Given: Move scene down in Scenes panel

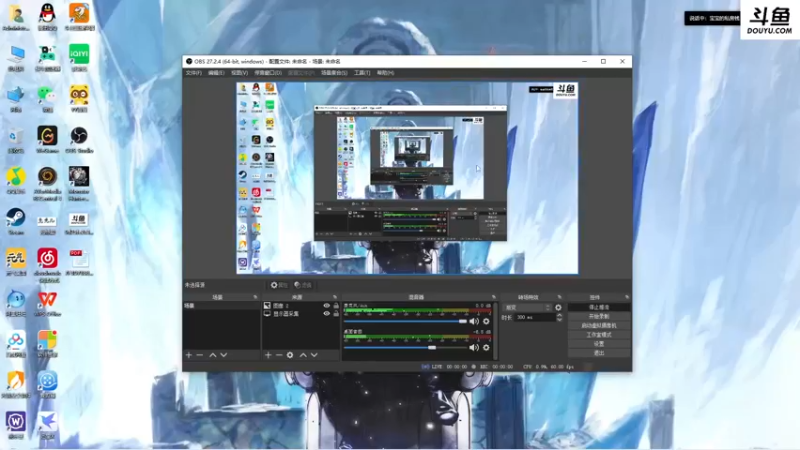Looking at the screenshot, I should pos(223,355).
